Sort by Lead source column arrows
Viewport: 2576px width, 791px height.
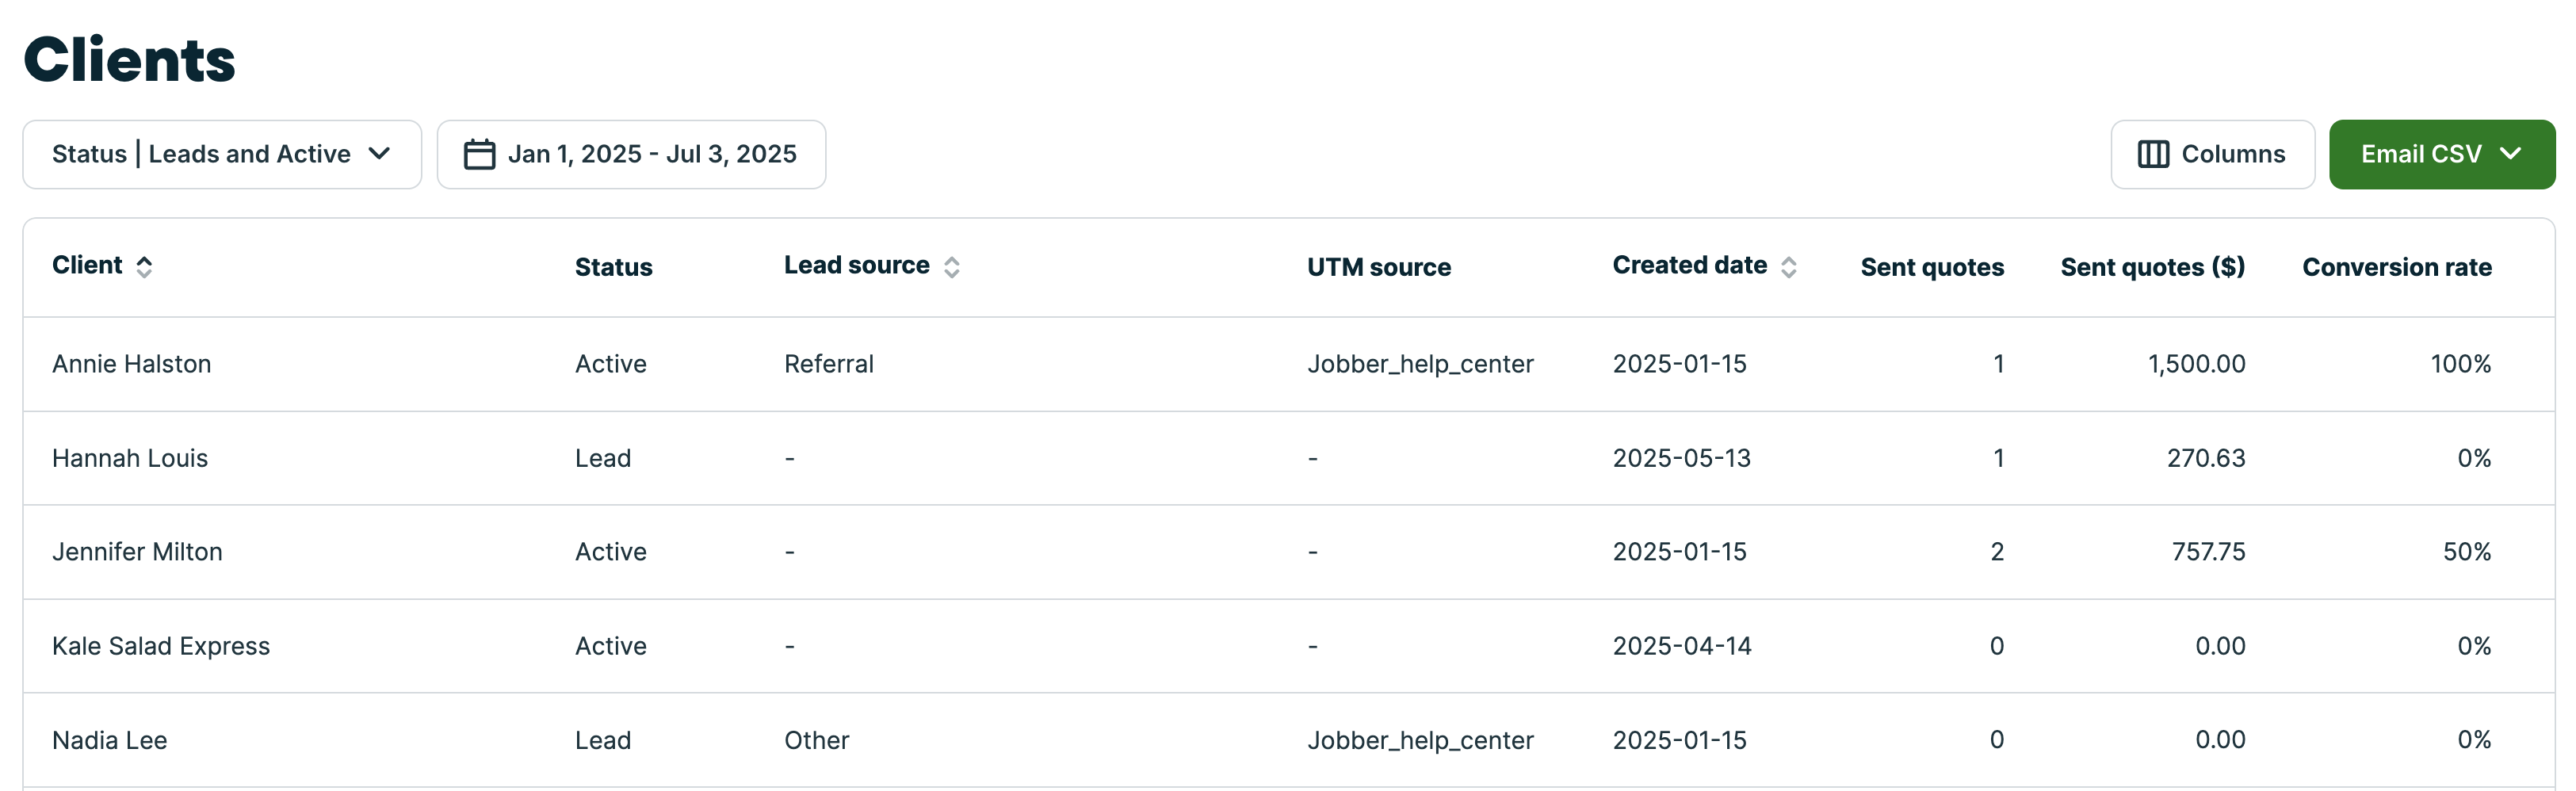952,267
